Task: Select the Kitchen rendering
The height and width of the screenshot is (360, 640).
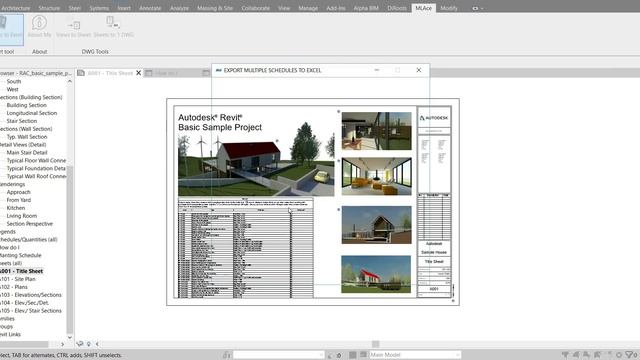Action: (x=16, y=208)
